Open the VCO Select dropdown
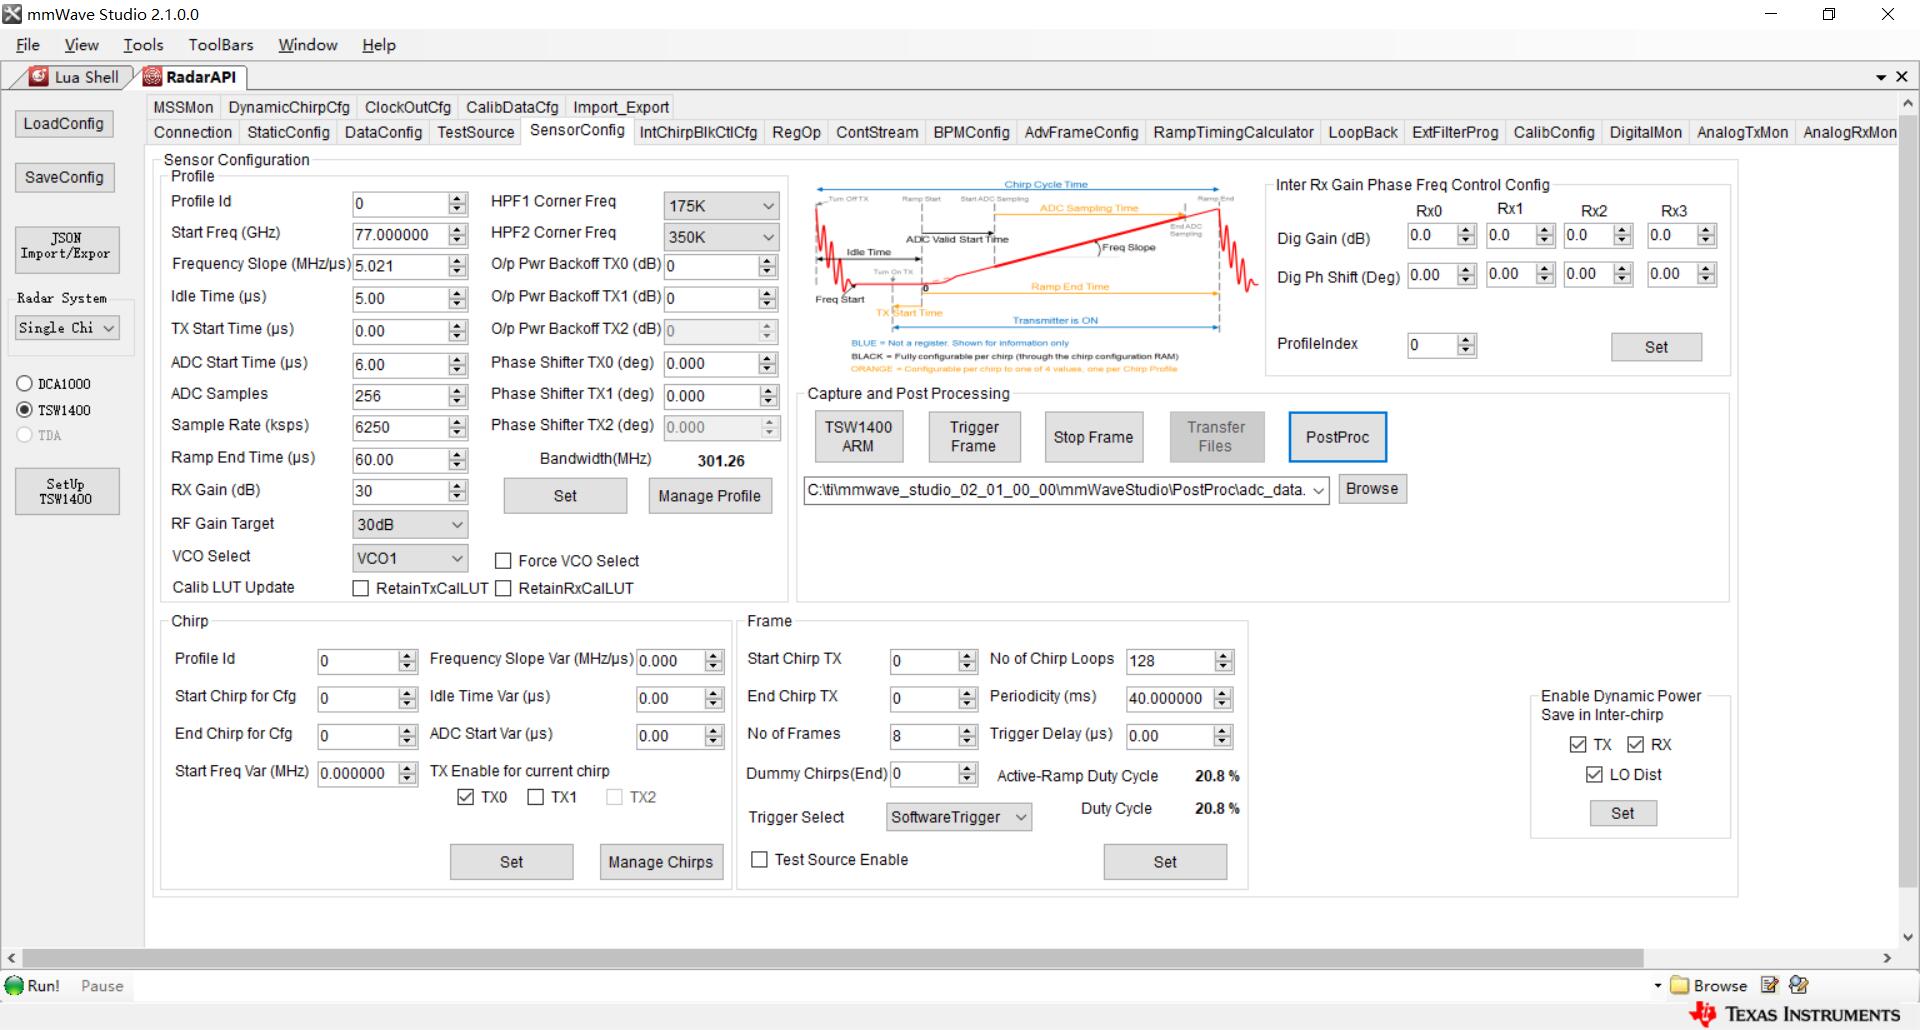This screenshot has height=1030, width=1920. tap(410, 558)
